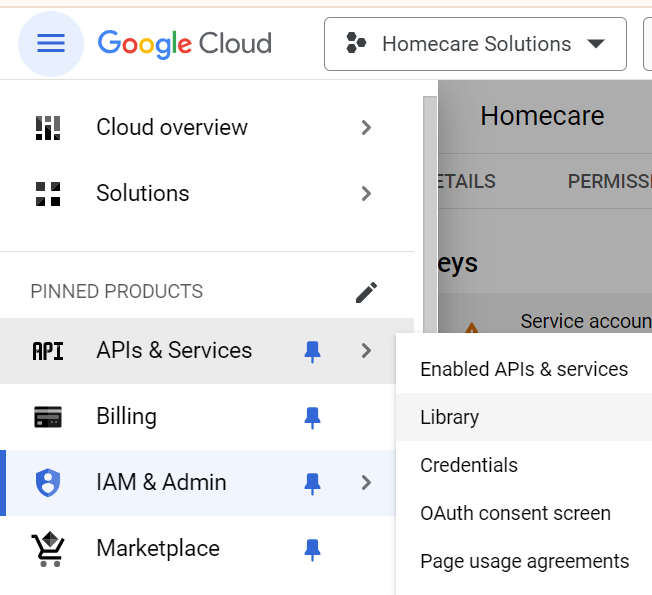The height and width of the screenshot is (595, 652).
Task: Expand IAM & Admin submenu chevron
Action: click(366, 483)
